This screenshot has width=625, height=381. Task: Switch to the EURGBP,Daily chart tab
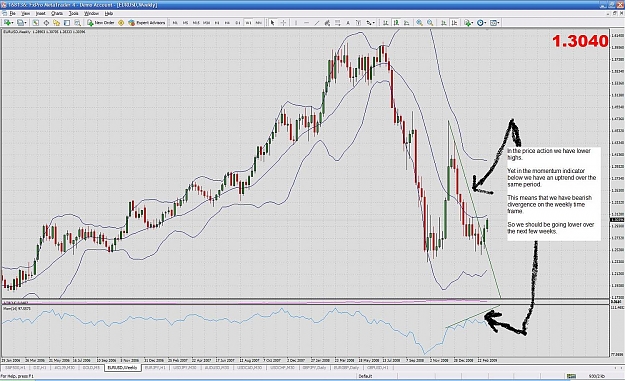pos(346,367)
